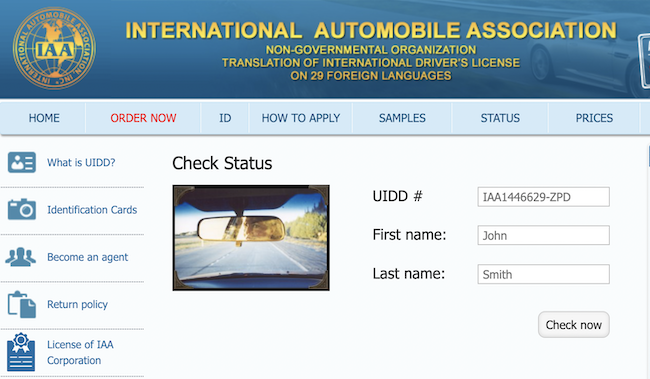Open the What is UIDD? link

tap(81, 163)
